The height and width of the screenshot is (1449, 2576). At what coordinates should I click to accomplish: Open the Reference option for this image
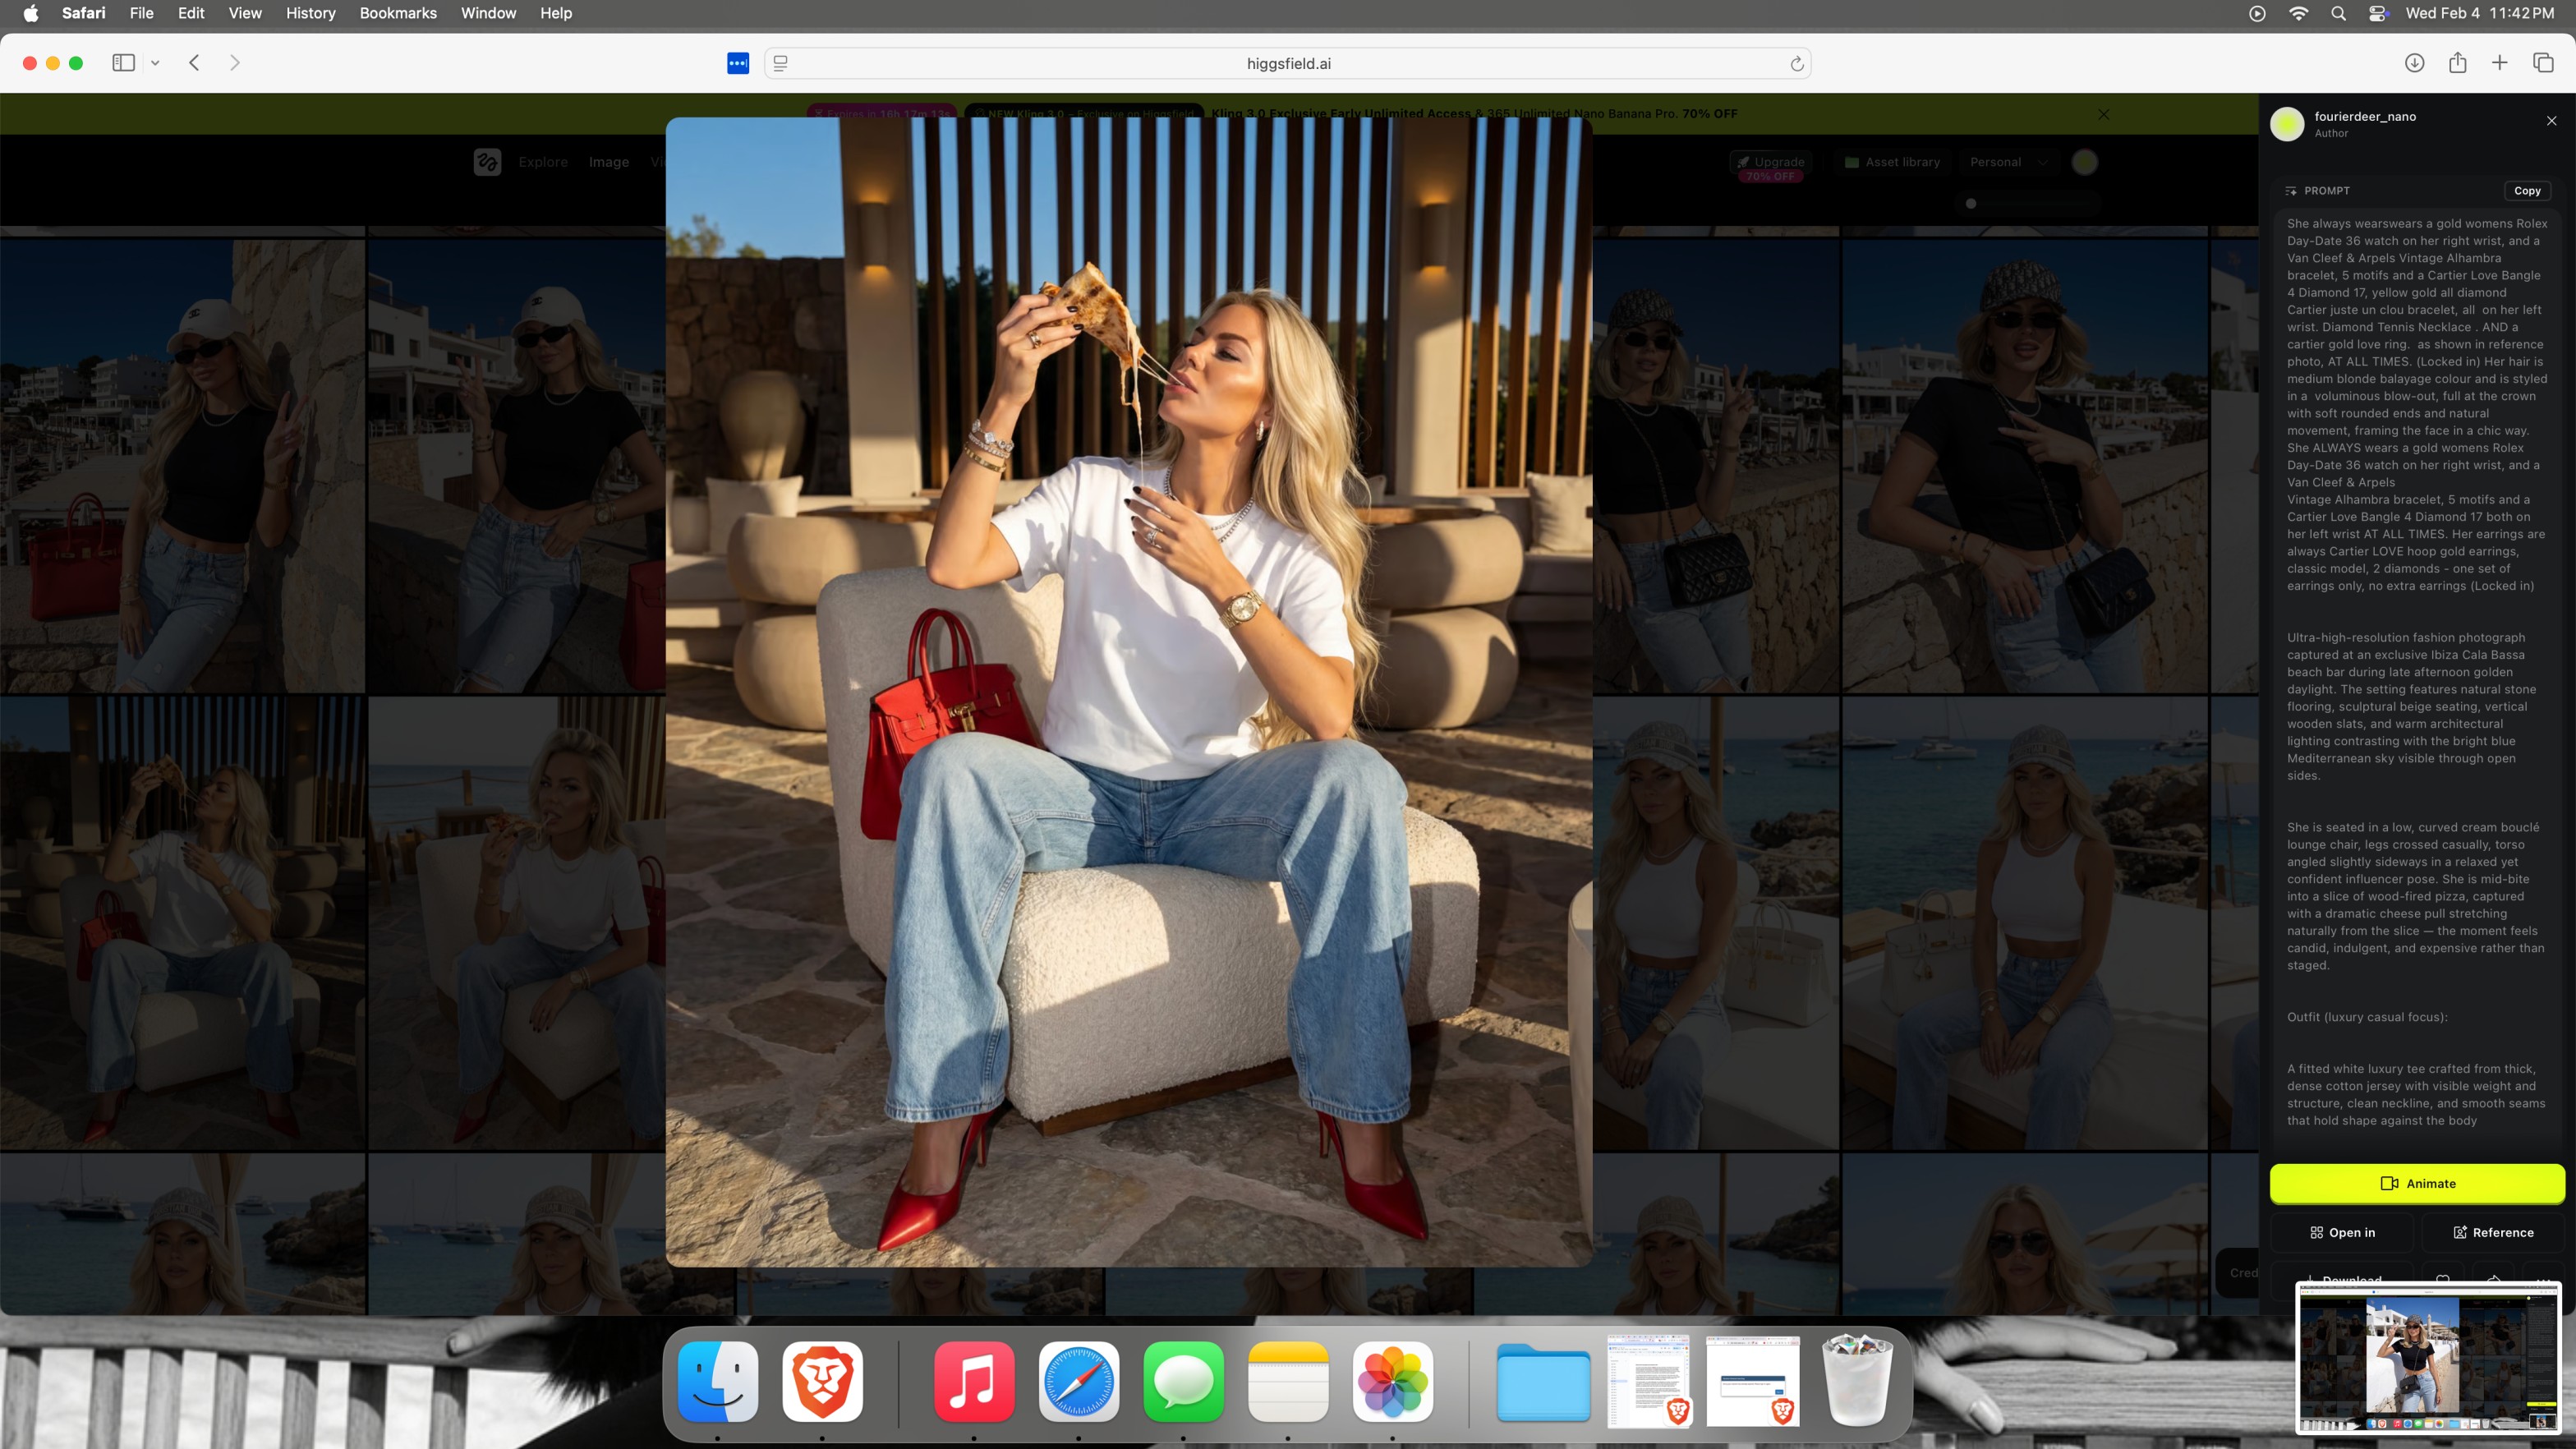click(2492, 1232)
